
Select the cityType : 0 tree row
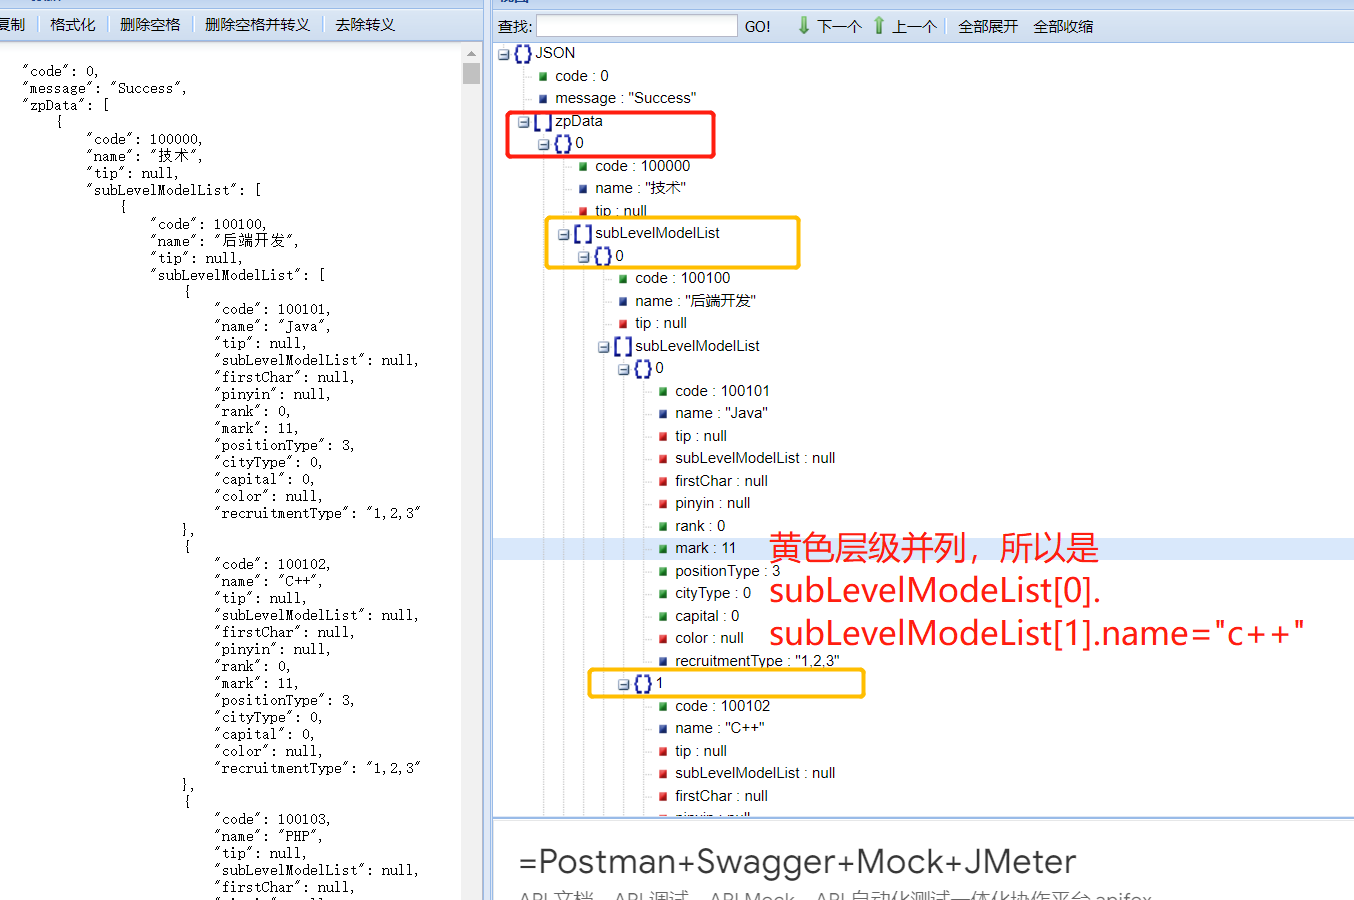[x=713, y=593]
